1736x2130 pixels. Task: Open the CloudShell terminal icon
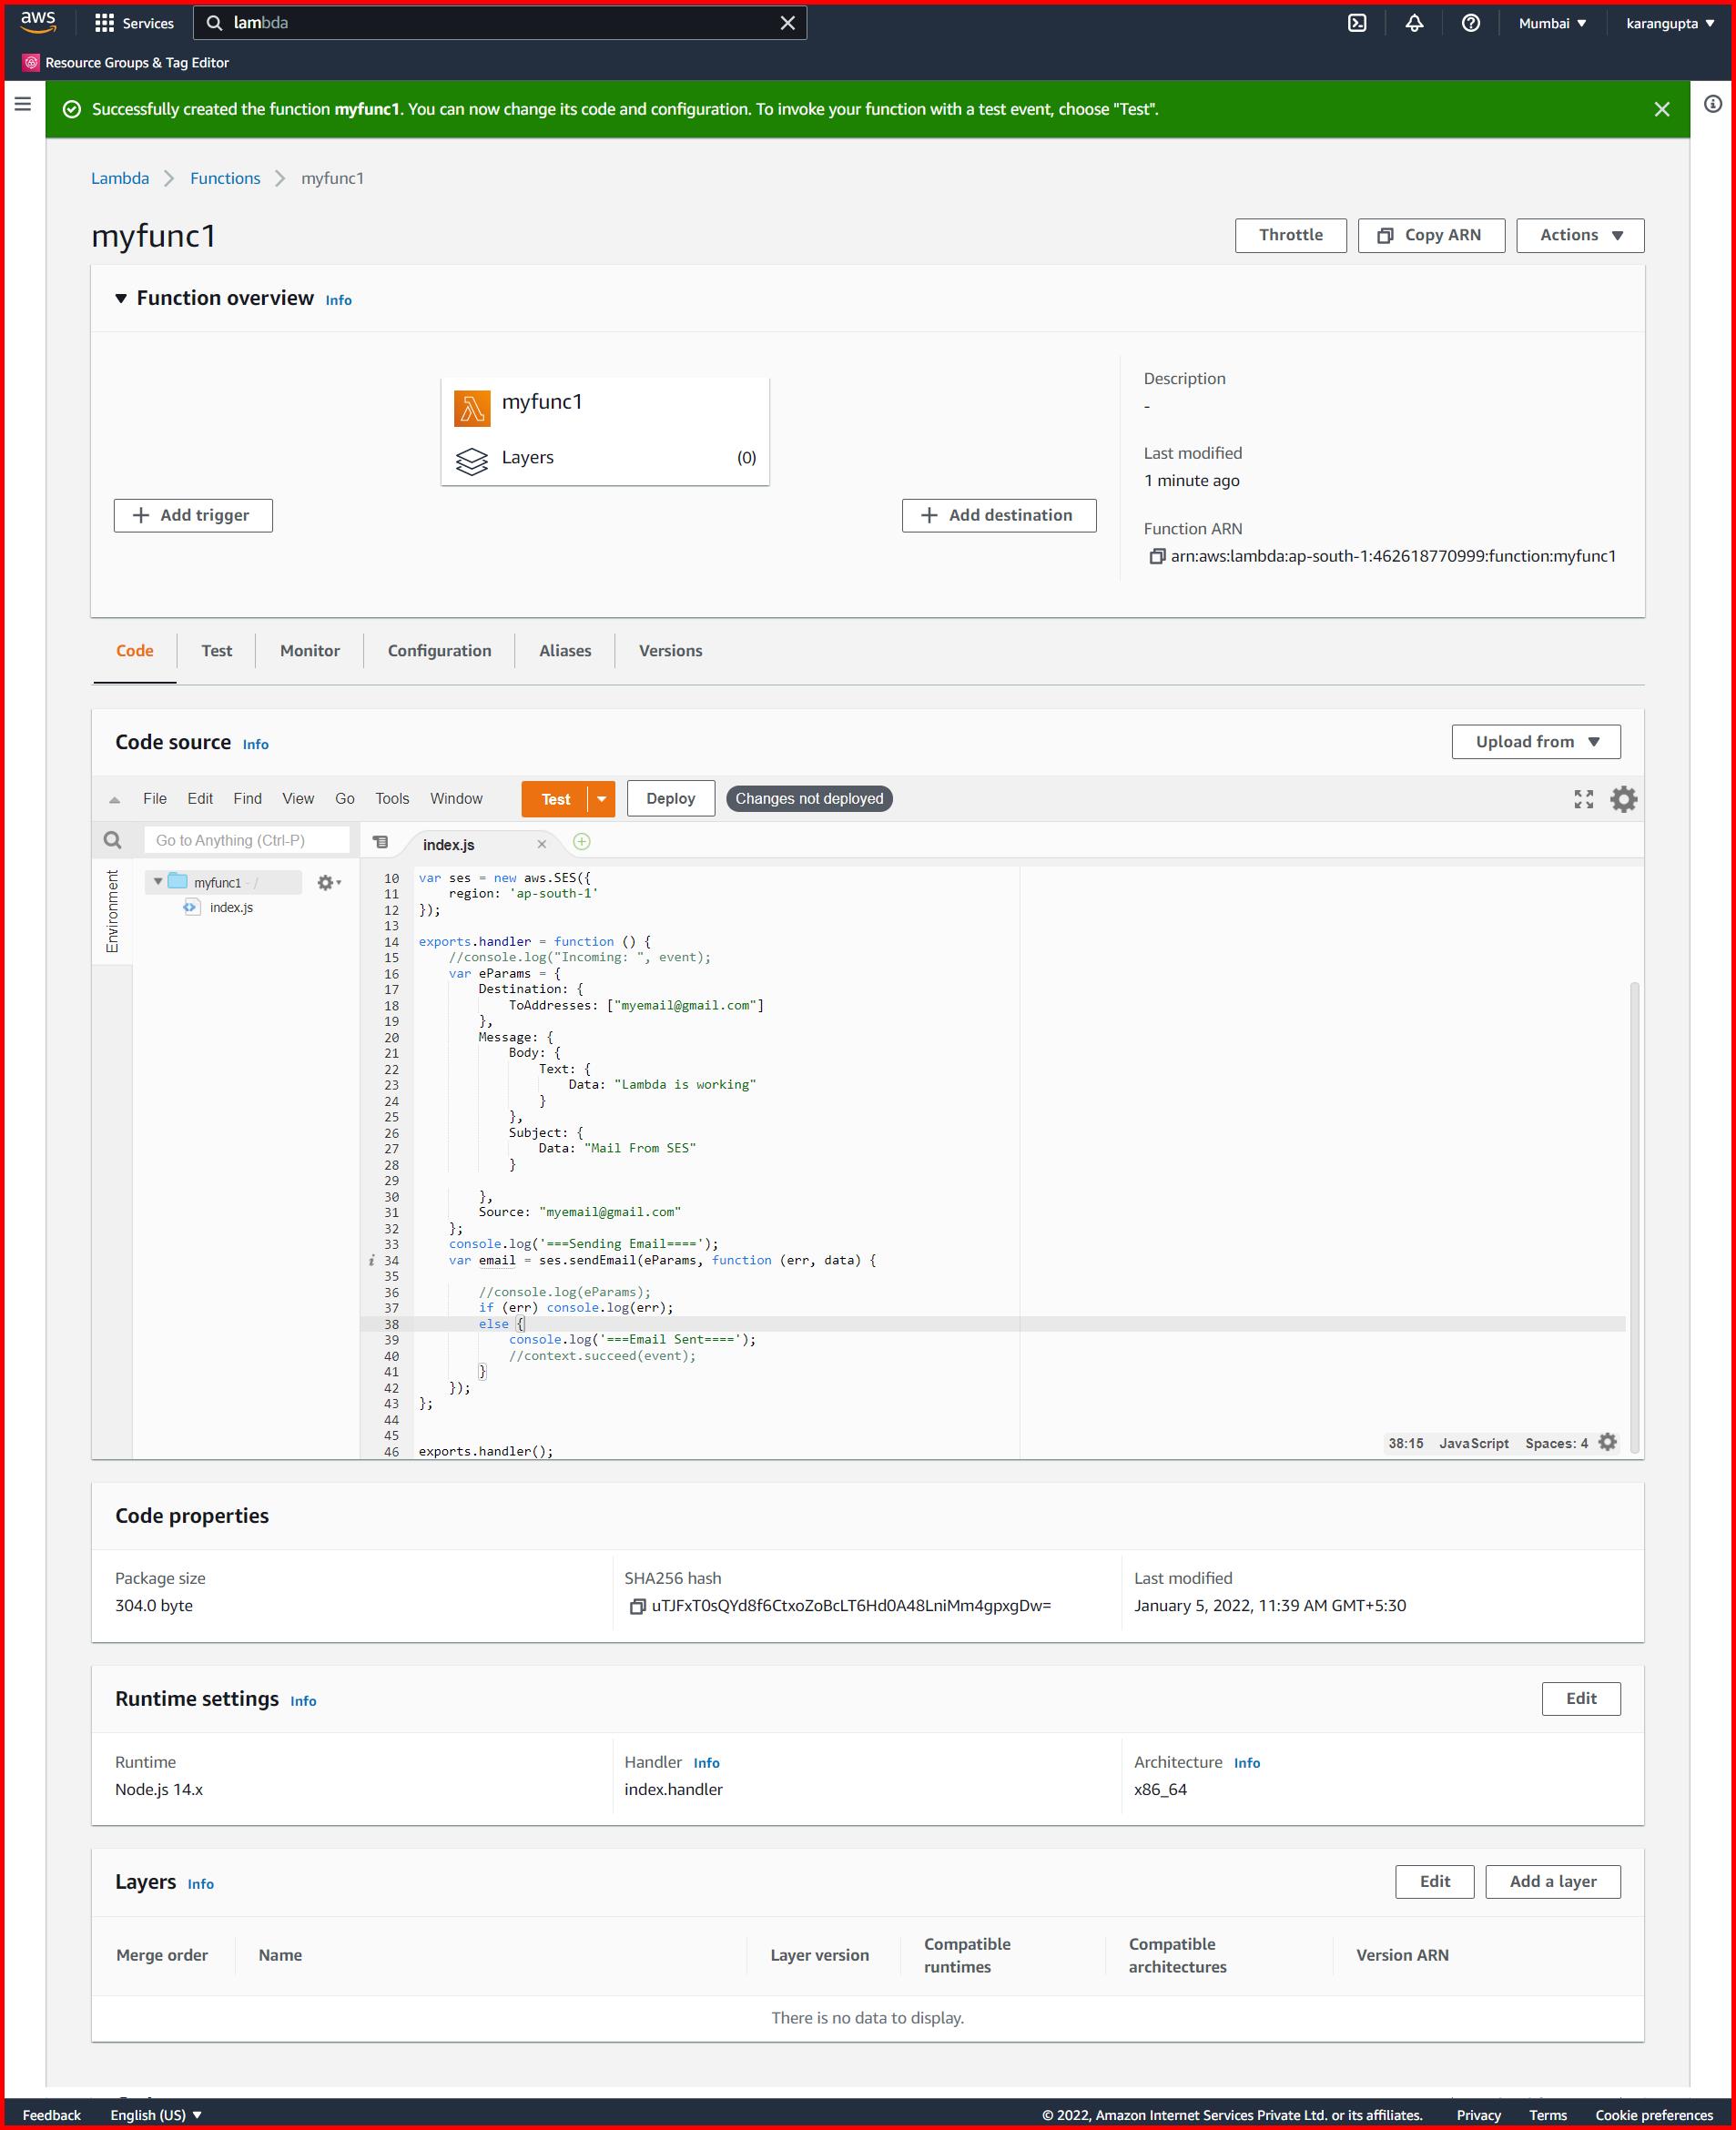1359,22
